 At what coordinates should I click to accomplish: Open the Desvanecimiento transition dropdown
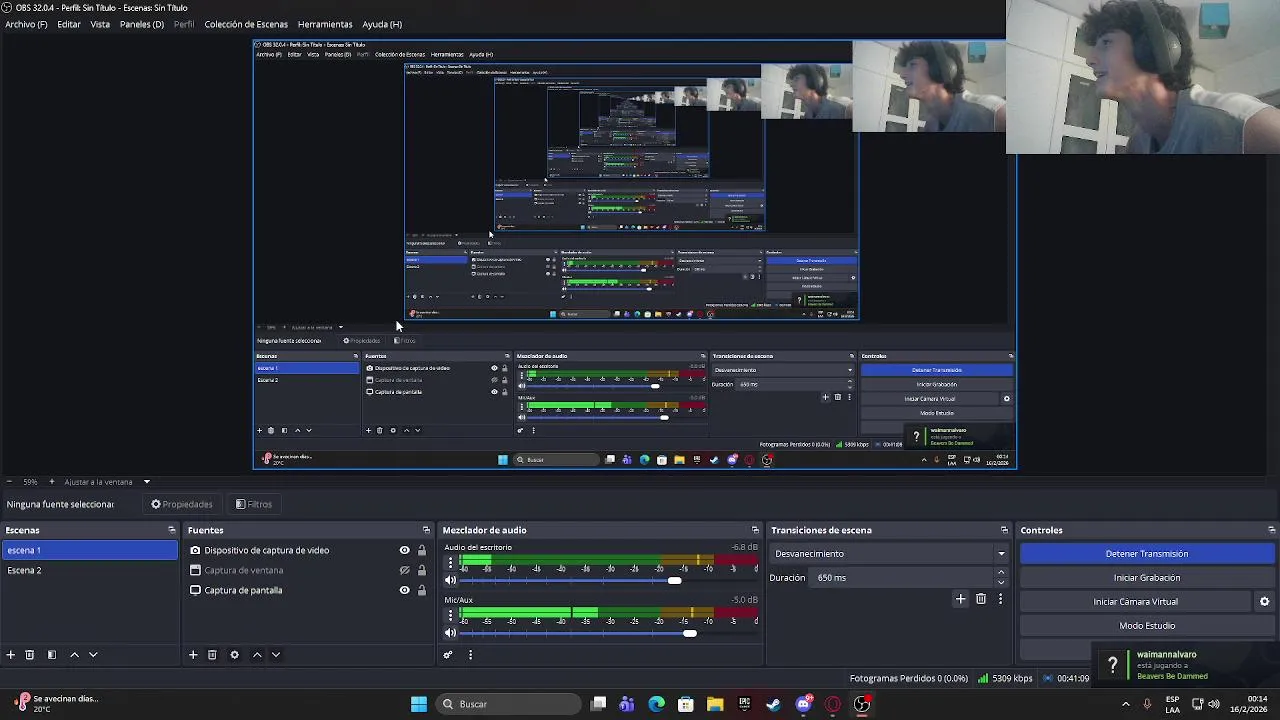(x=889, y=554)
